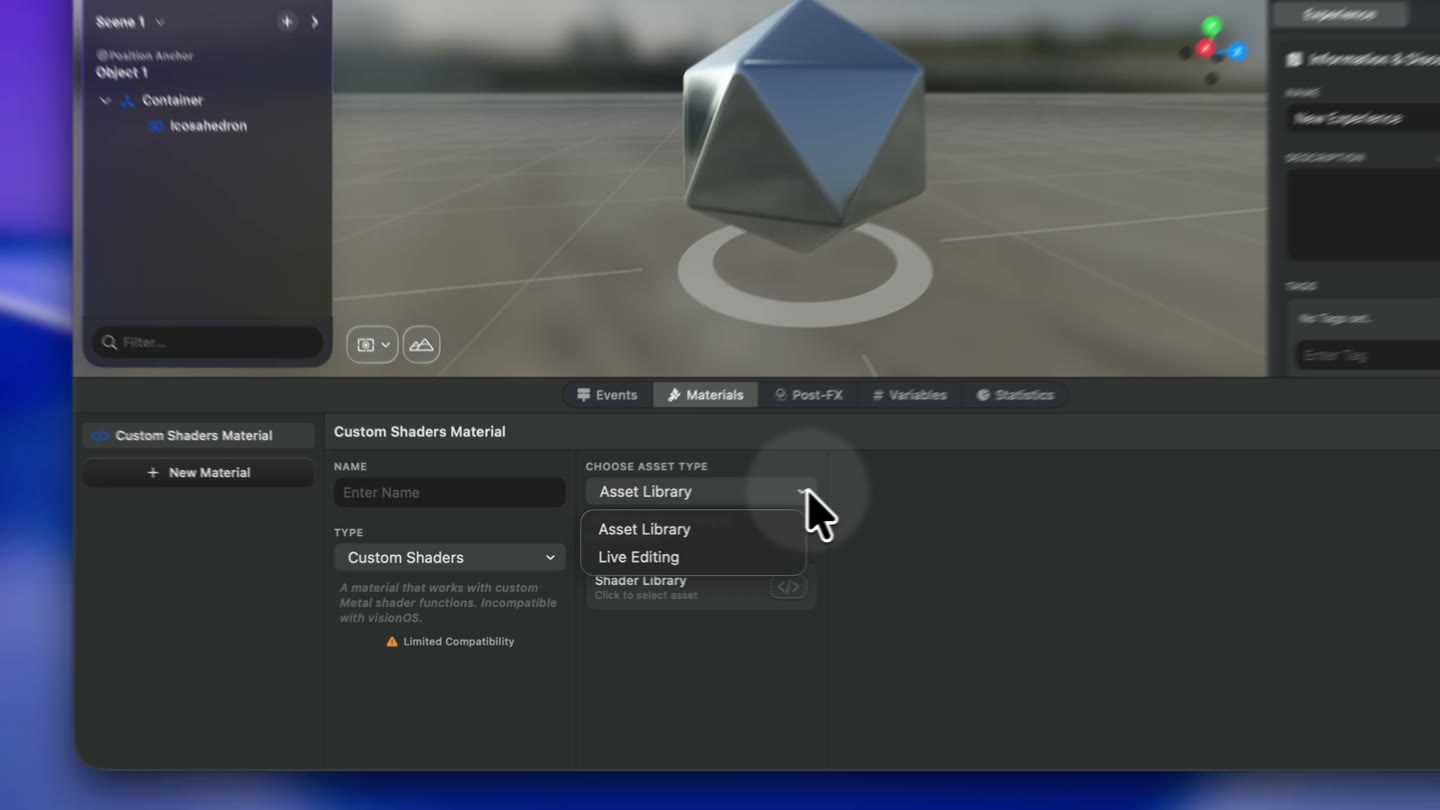Image resolution: width=1440 pixels, height=810 pixels.
Task: Click the shader code brackets icon
Action: click(789, 587)
